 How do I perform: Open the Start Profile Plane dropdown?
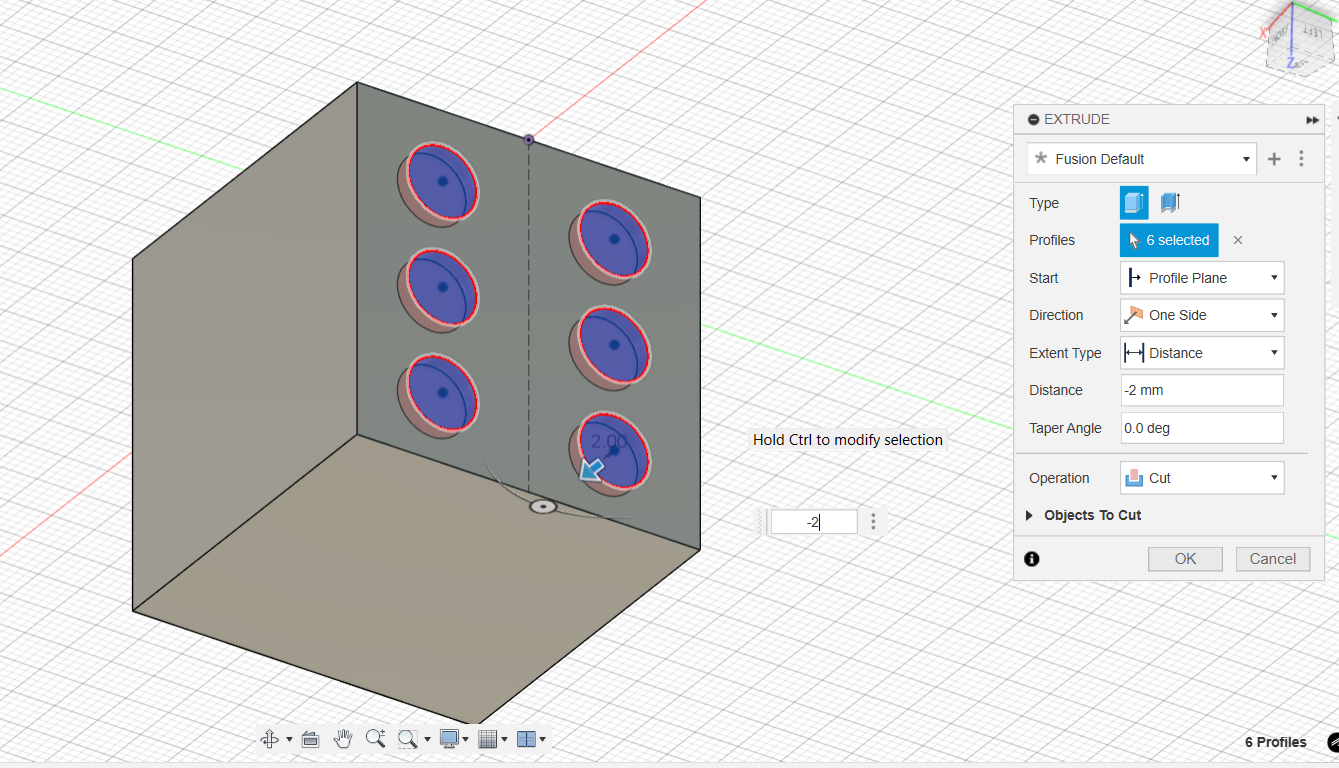1202,278
